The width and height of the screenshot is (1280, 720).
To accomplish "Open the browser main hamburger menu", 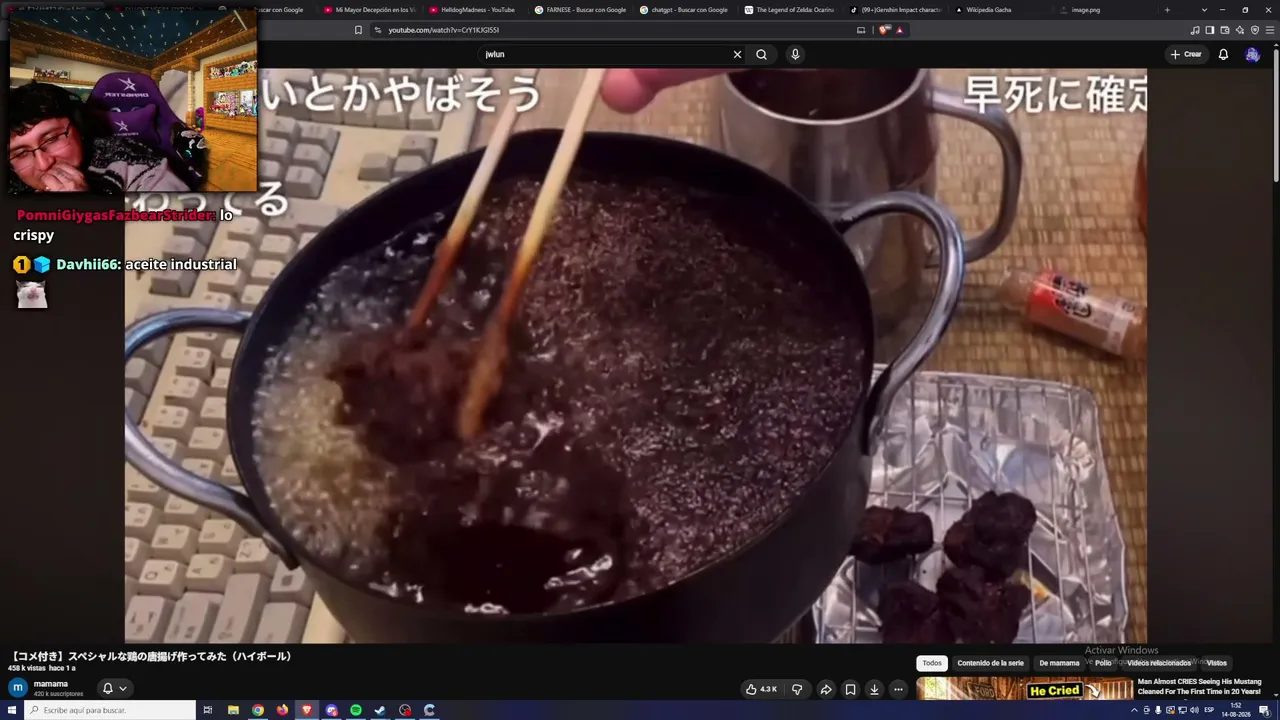I will (x=1269, y=30).
